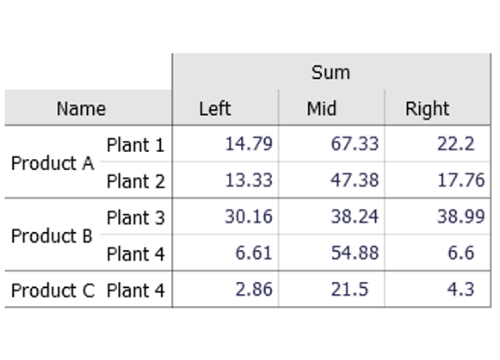This screenshot has height=360, width=500.
Task: Select the Sum column group header
Action: pyautogui.click(x=331, y=72)
